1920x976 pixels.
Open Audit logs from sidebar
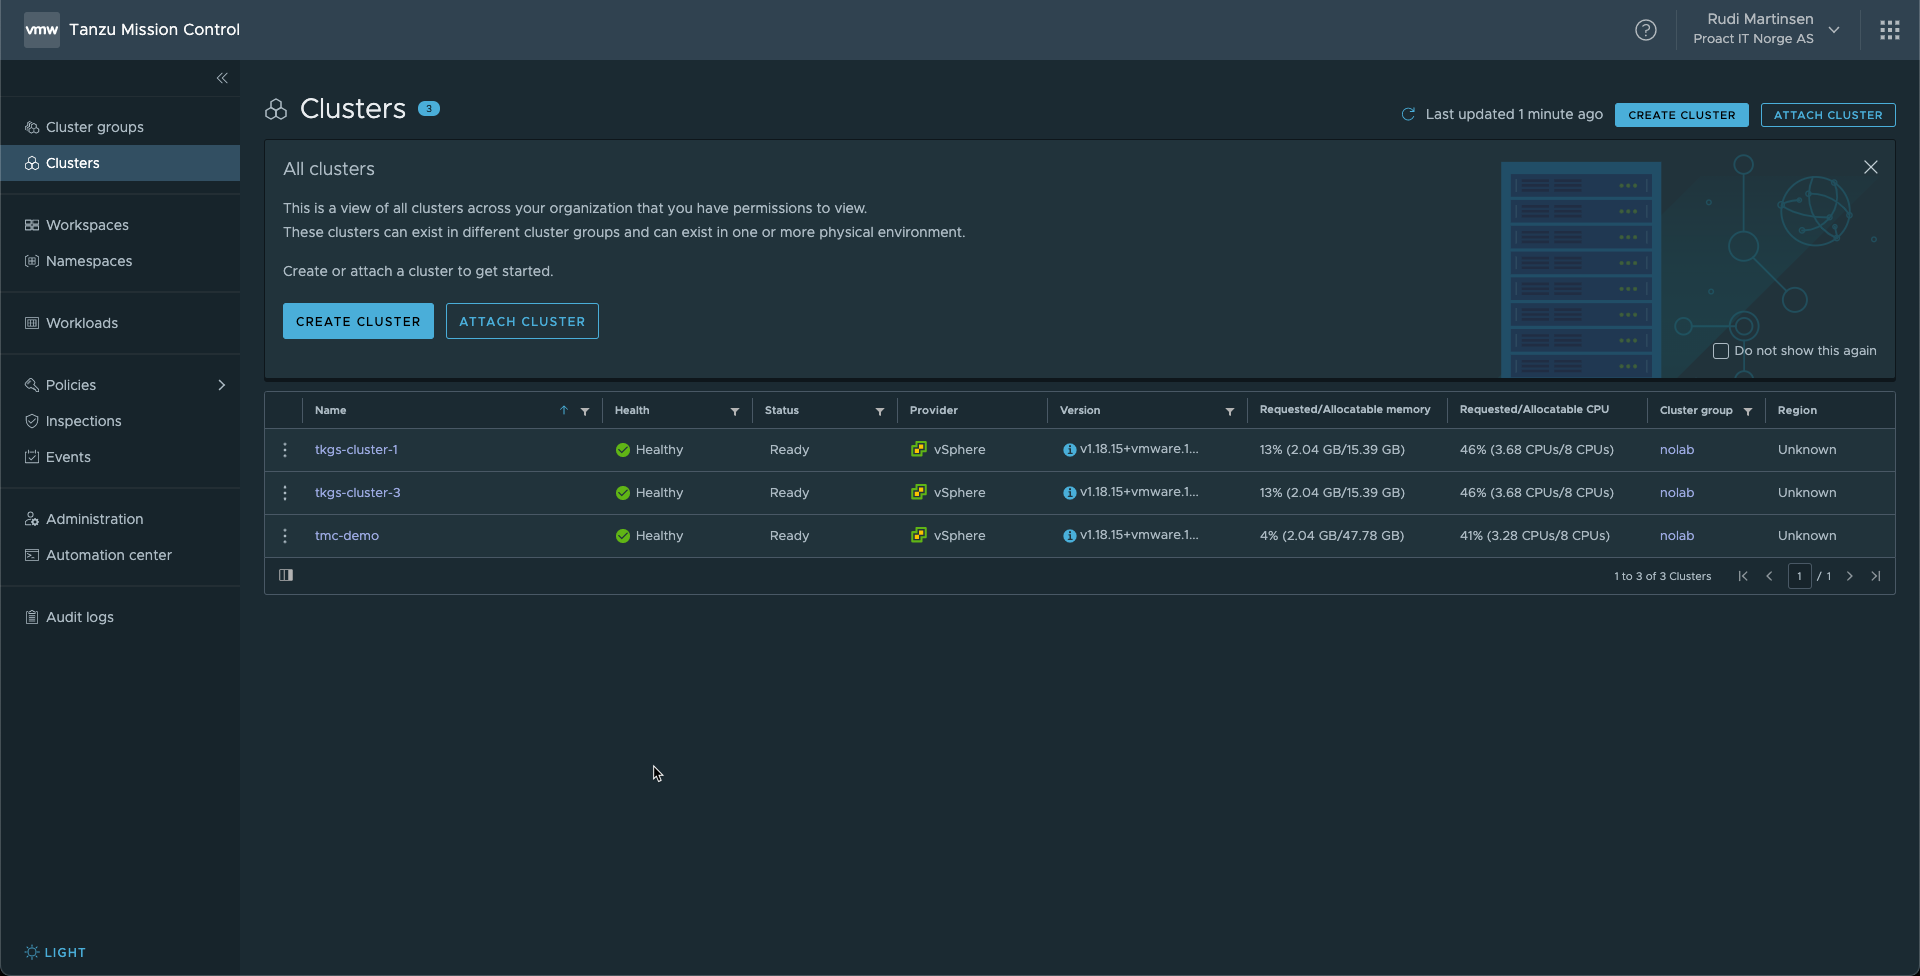[80, 617]
